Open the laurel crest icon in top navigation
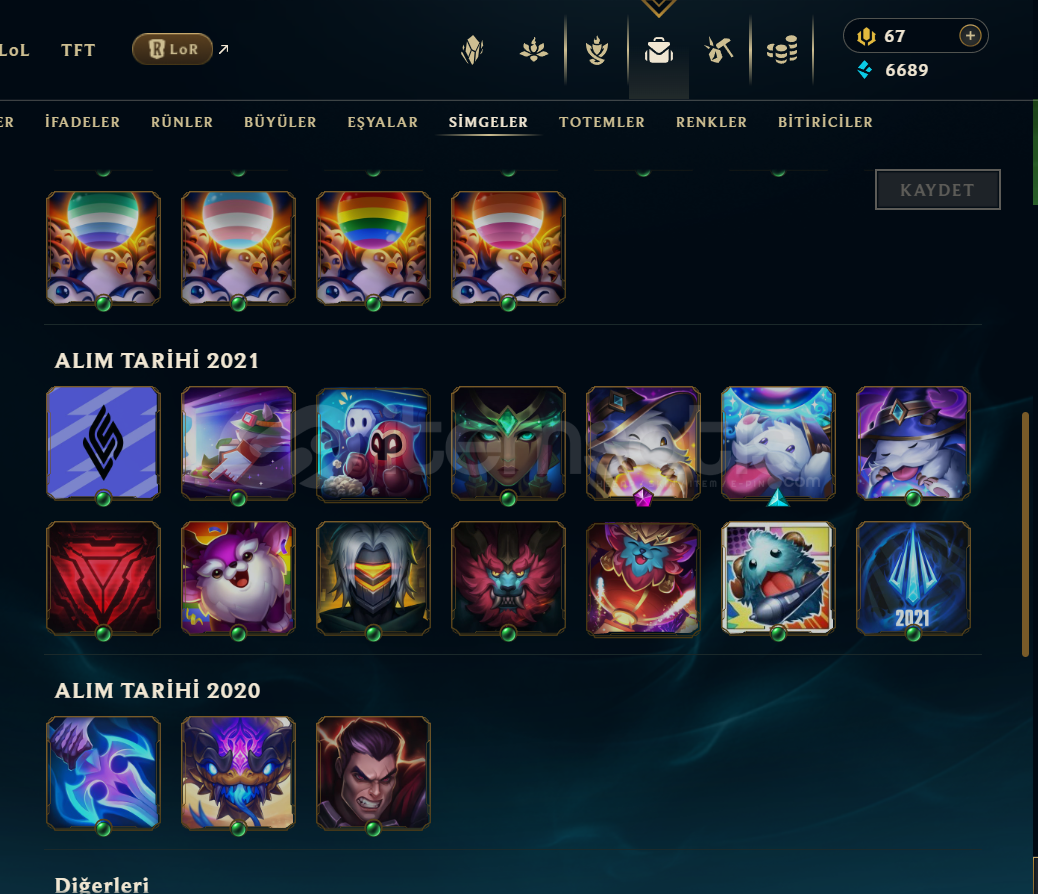Image resolution: width=1038 pixels, height=894 pixels. click(x=596, y=50)
